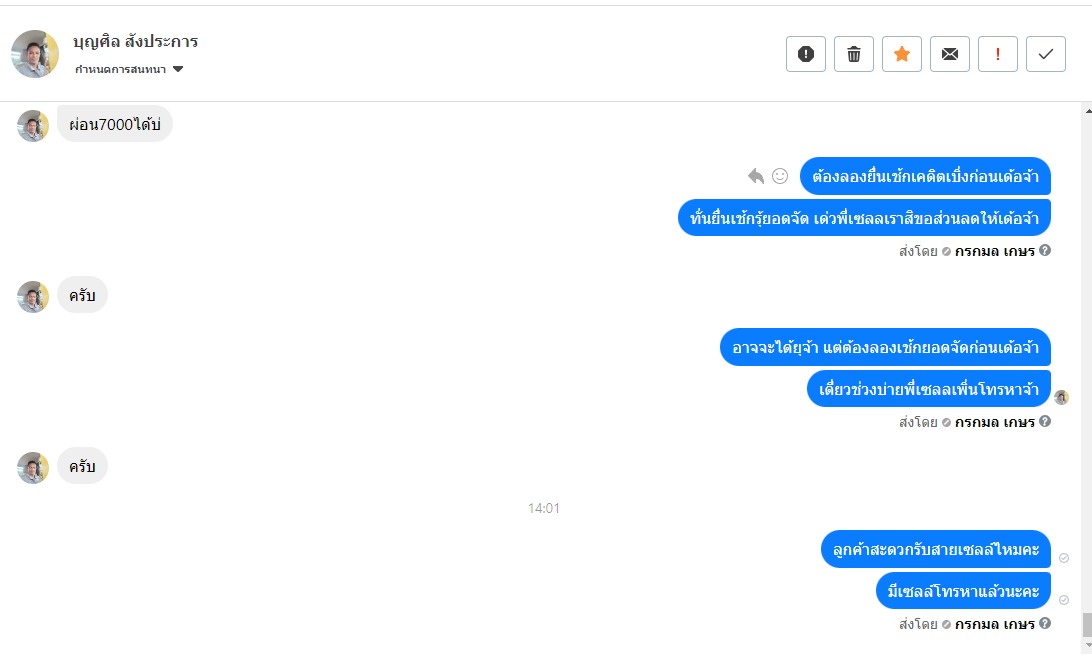This screenshot has height=665, width=1092.
Task: Open the กำหนดการสนทนา dropdown label
Action: point(120,69)
